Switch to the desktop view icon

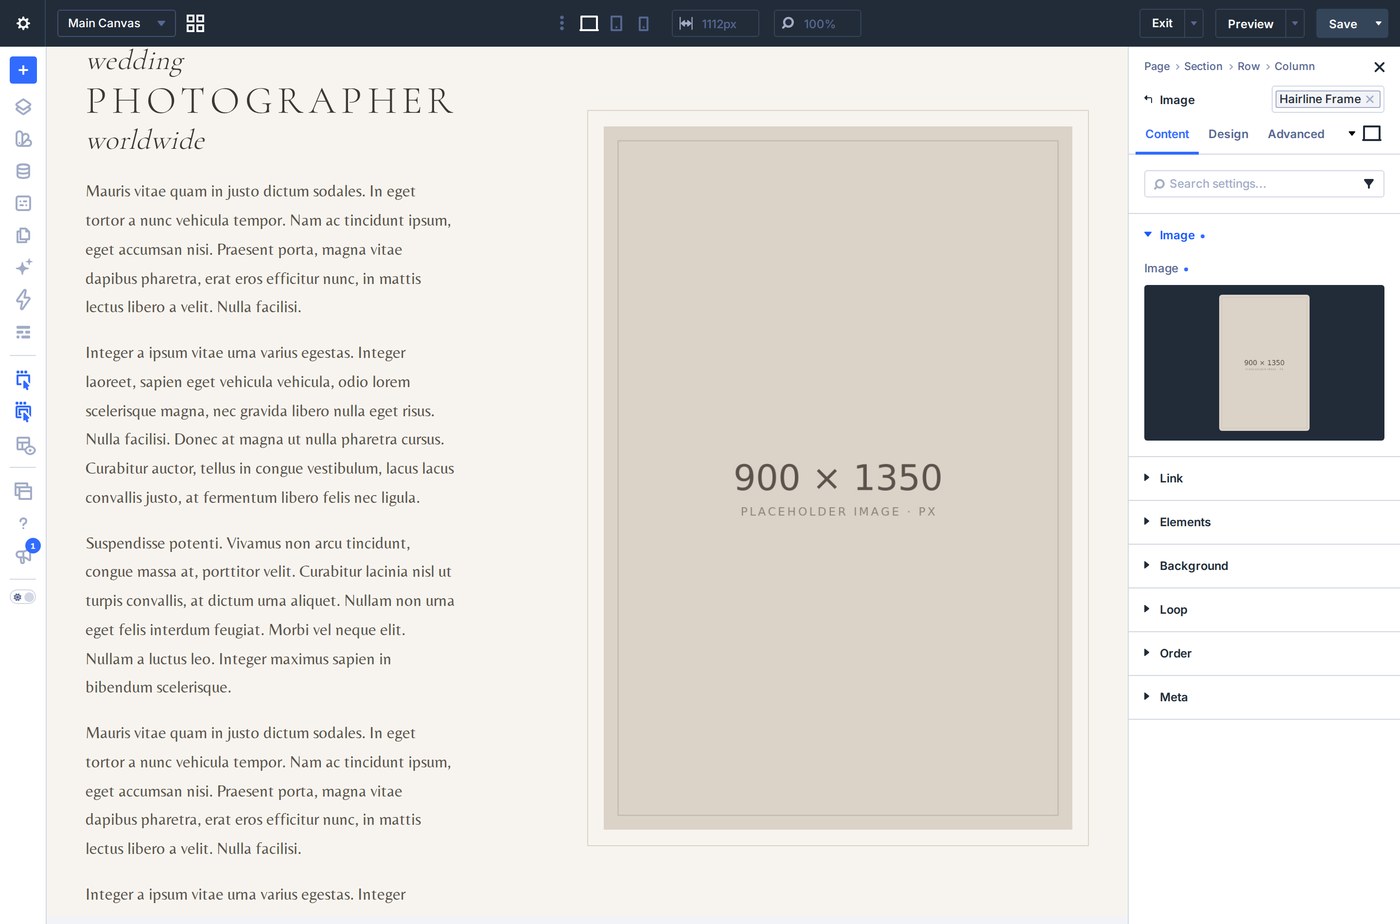[x=589, y=23]
